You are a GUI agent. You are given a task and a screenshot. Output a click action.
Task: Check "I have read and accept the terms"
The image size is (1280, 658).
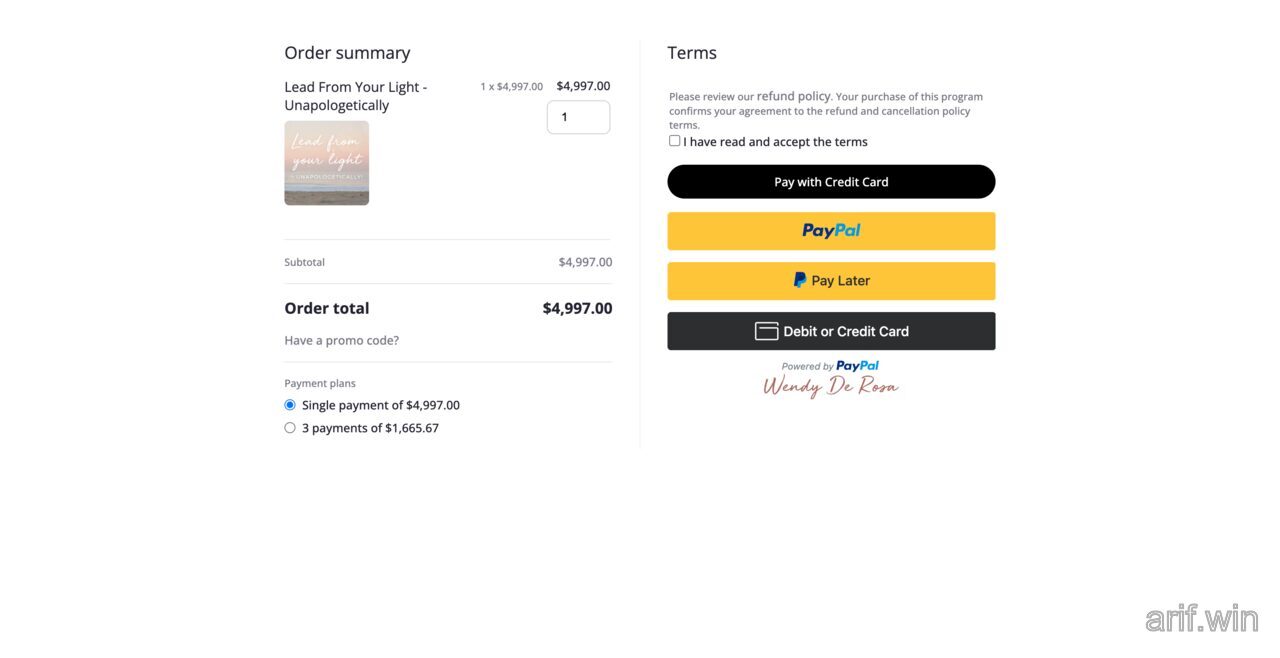tap(674, 140)
